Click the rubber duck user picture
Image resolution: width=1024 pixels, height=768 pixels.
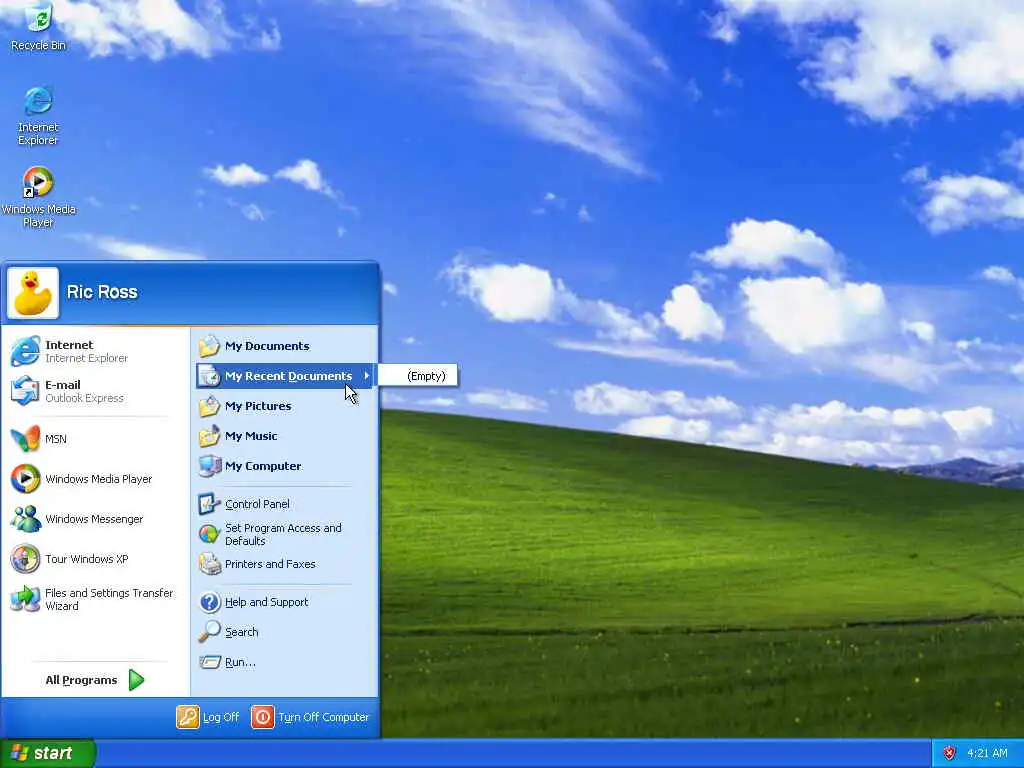[33, 293]
